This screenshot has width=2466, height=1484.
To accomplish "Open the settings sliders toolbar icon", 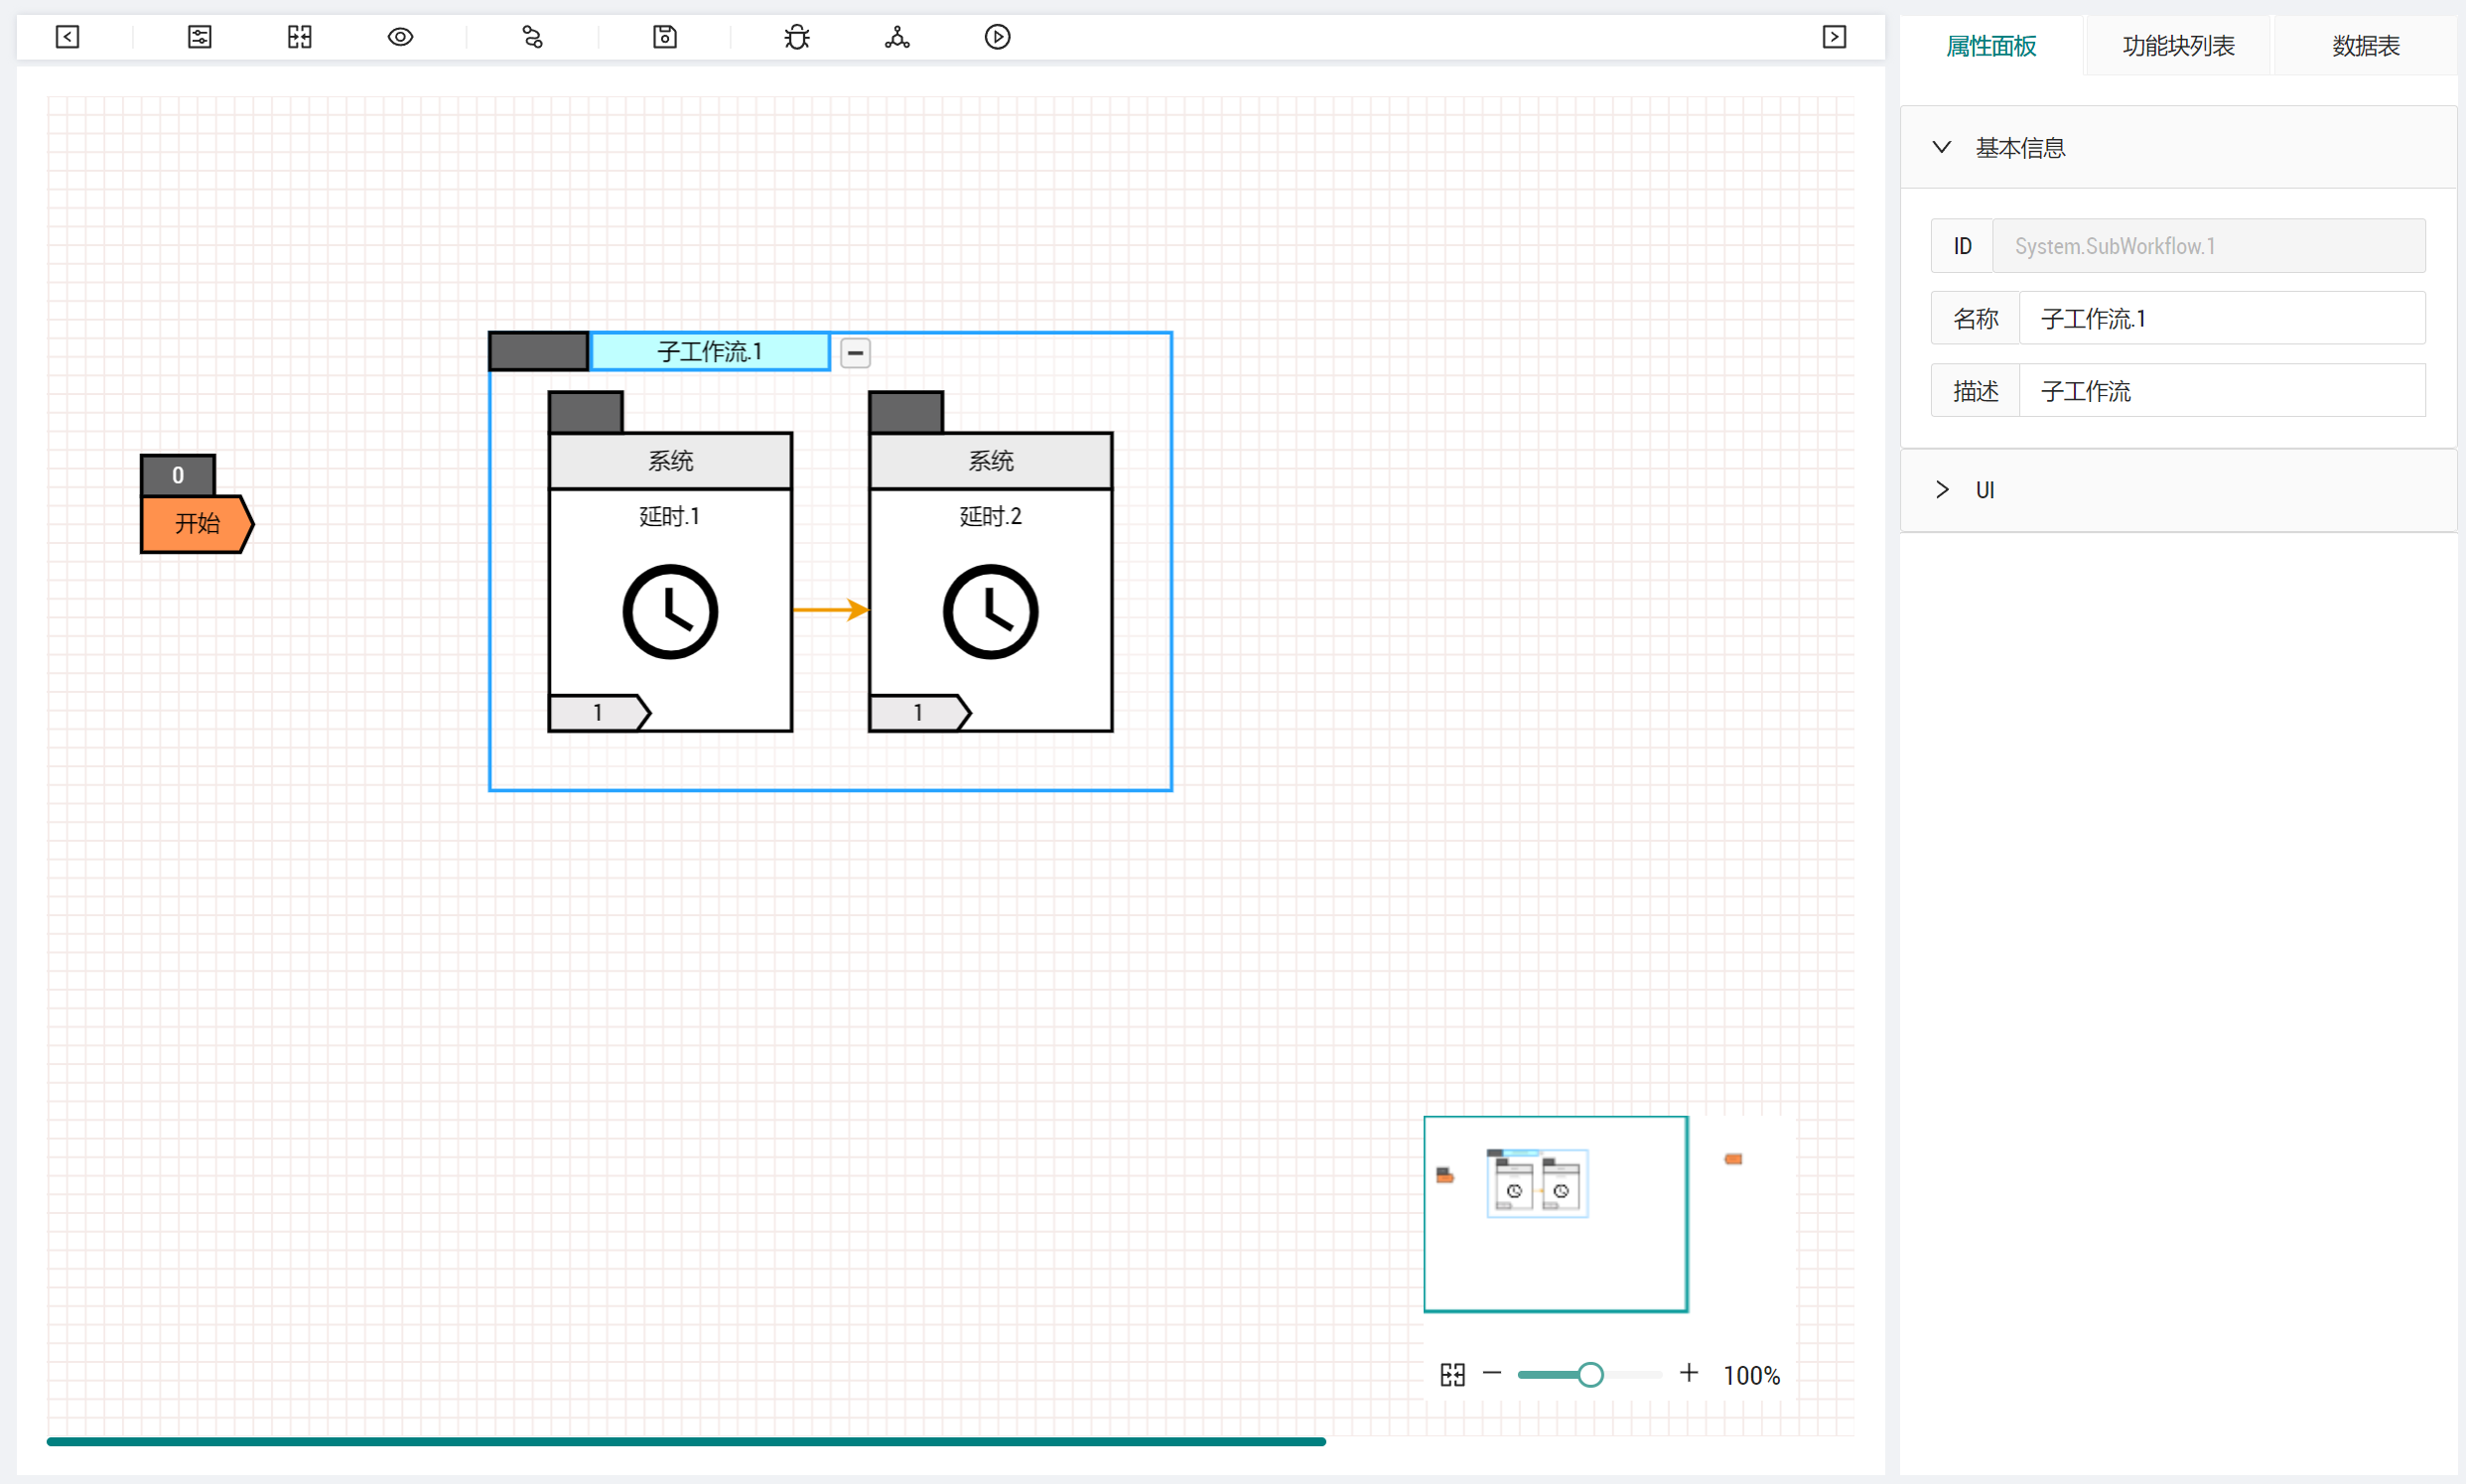I will (200, 37).
